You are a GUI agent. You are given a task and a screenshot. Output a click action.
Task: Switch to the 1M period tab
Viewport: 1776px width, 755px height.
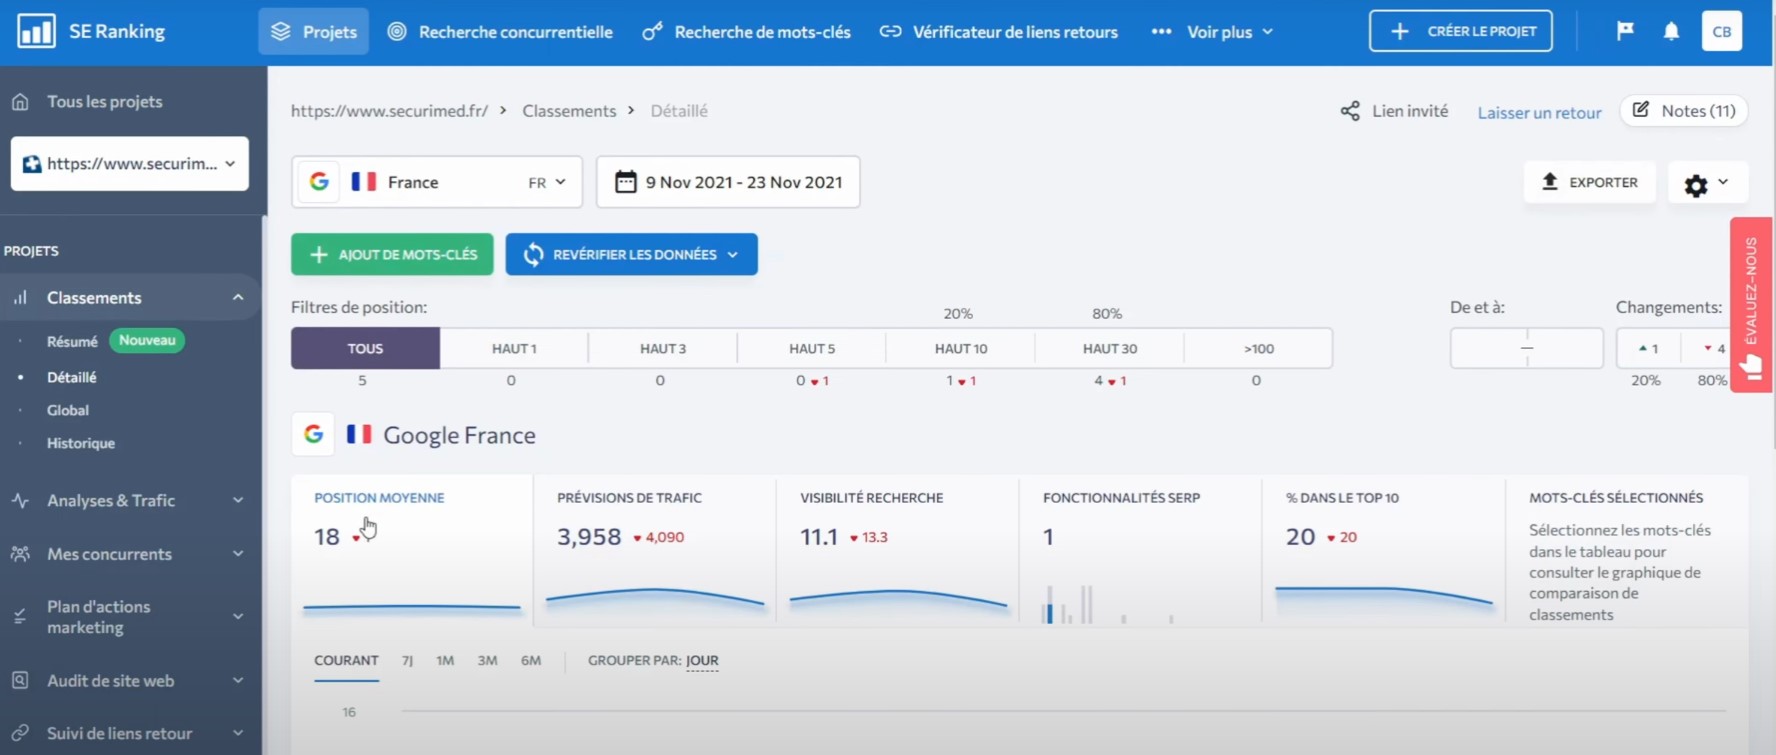click(x=445, y=660)
